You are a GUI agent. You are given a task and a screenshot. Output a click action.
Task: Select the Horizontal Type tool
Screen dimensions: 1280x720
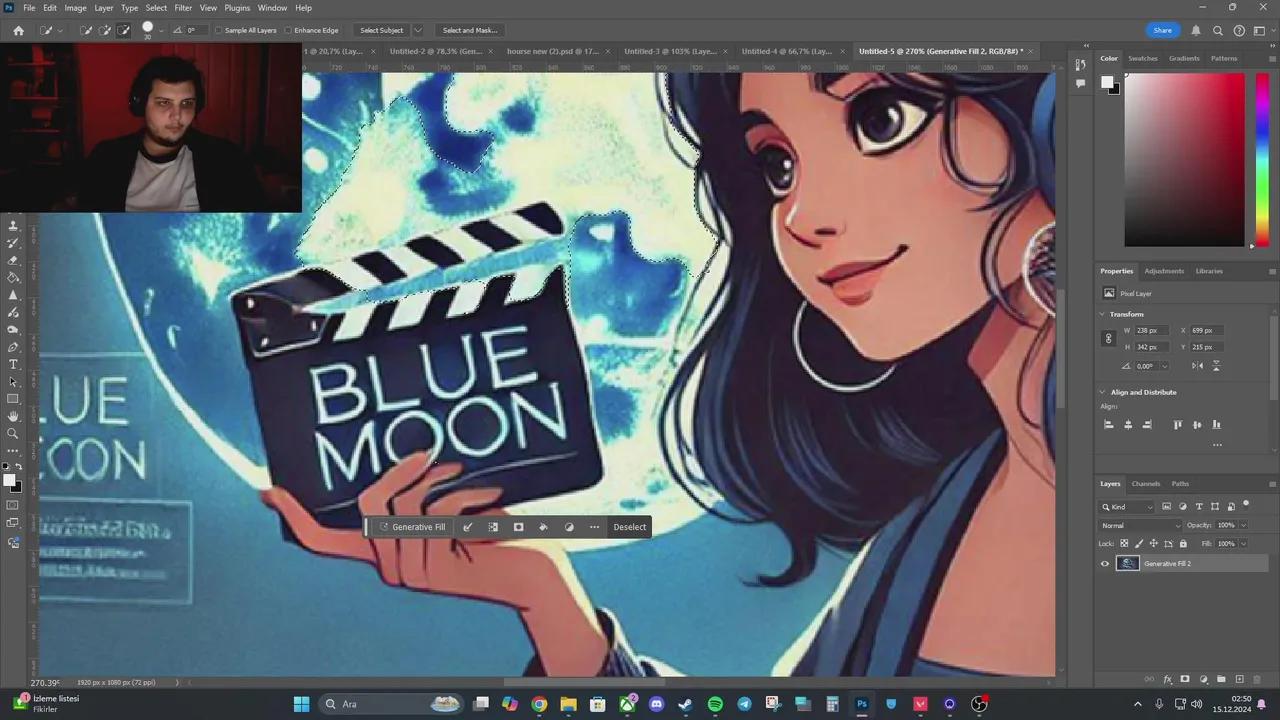[13, 365]
